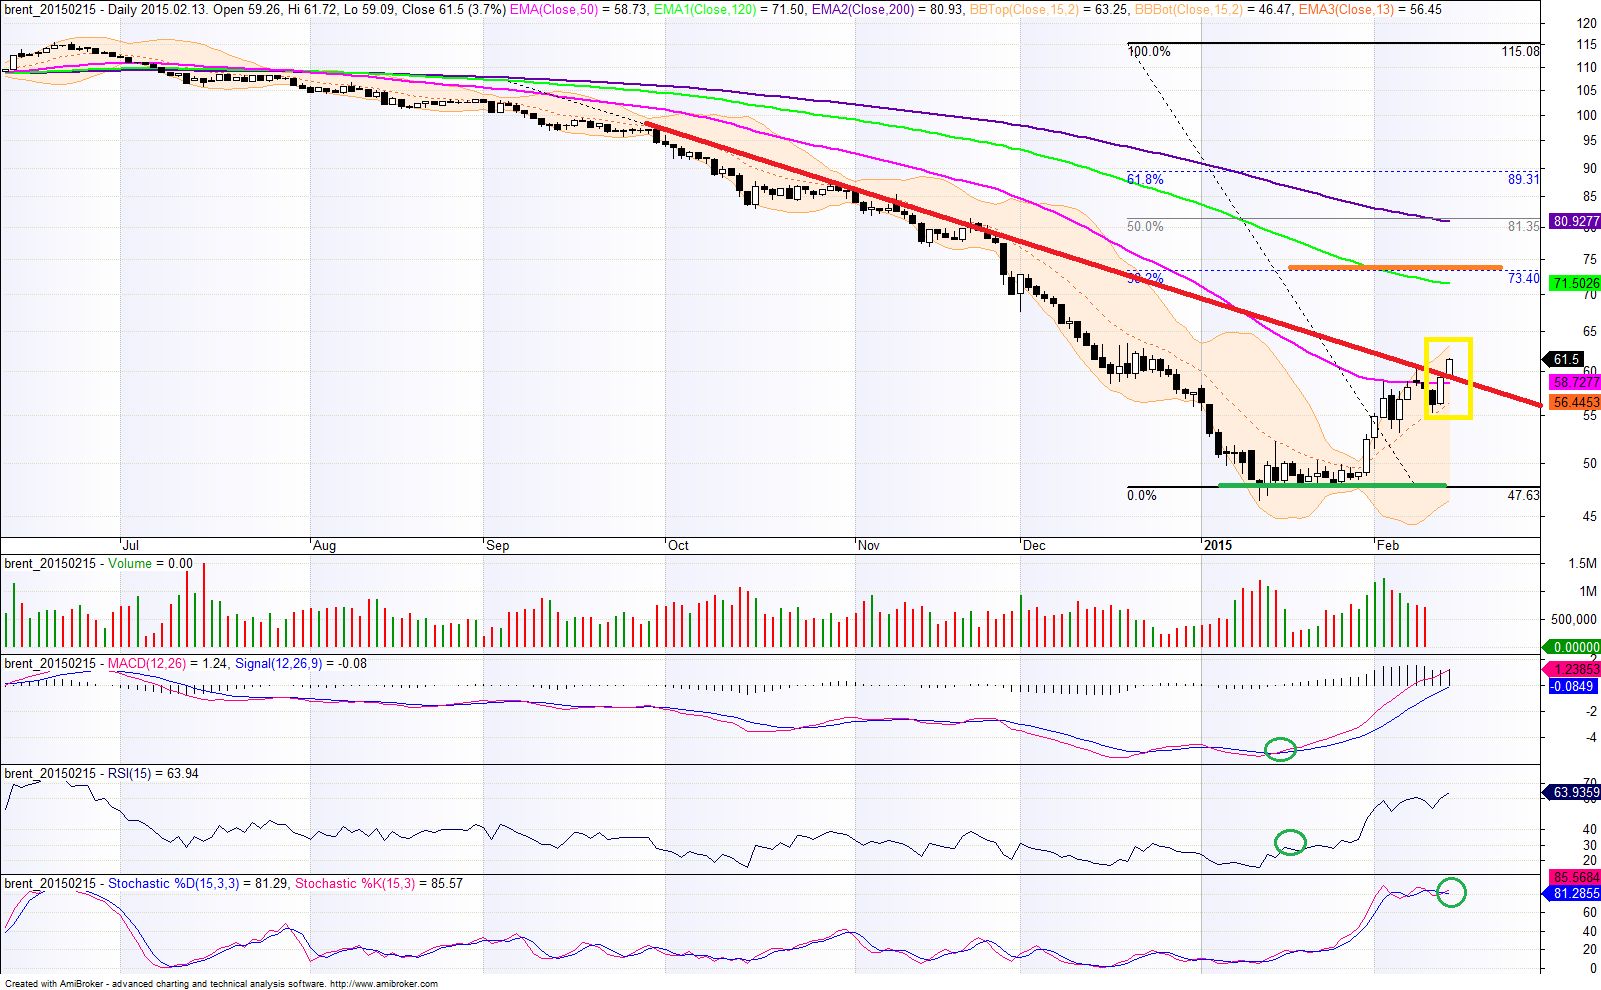The height and width of the screenshot is (990, 1601).
Task: Click the 0.0% Fibonacci level label
Action: coord(1141,495)
